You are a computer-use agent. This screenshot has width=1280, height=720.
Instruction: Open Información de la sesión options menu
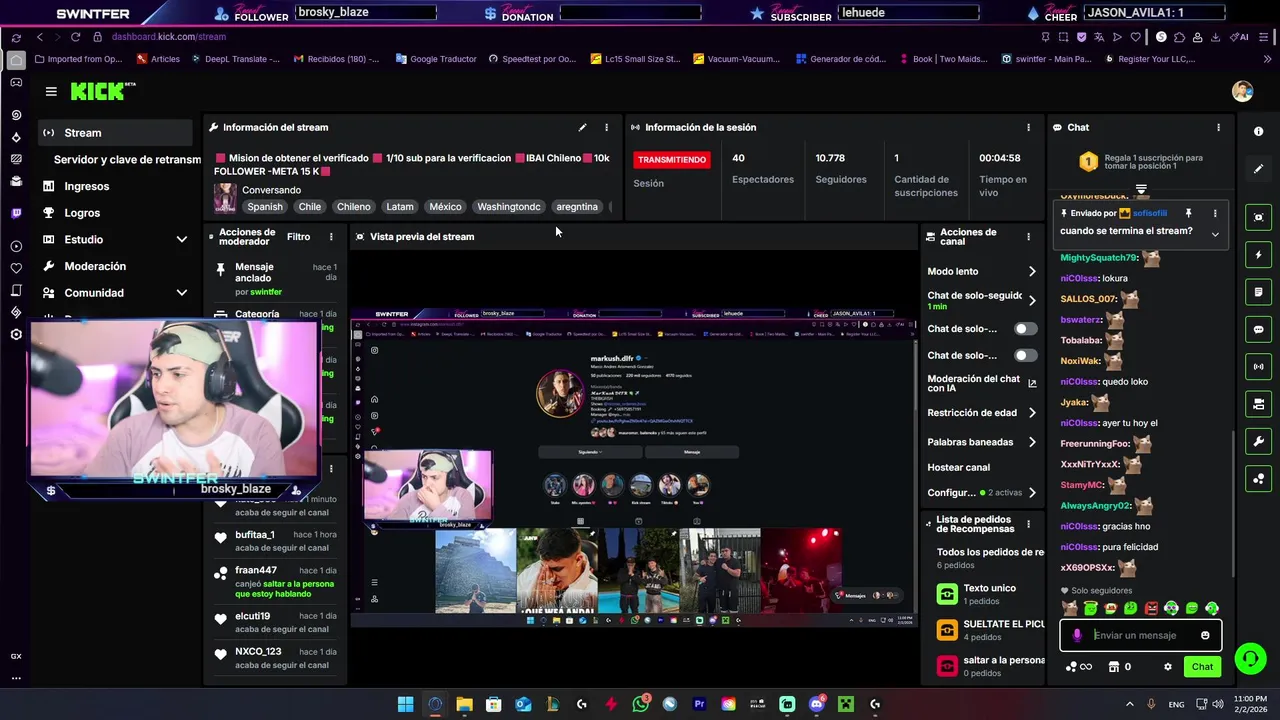coord(1028,127)
